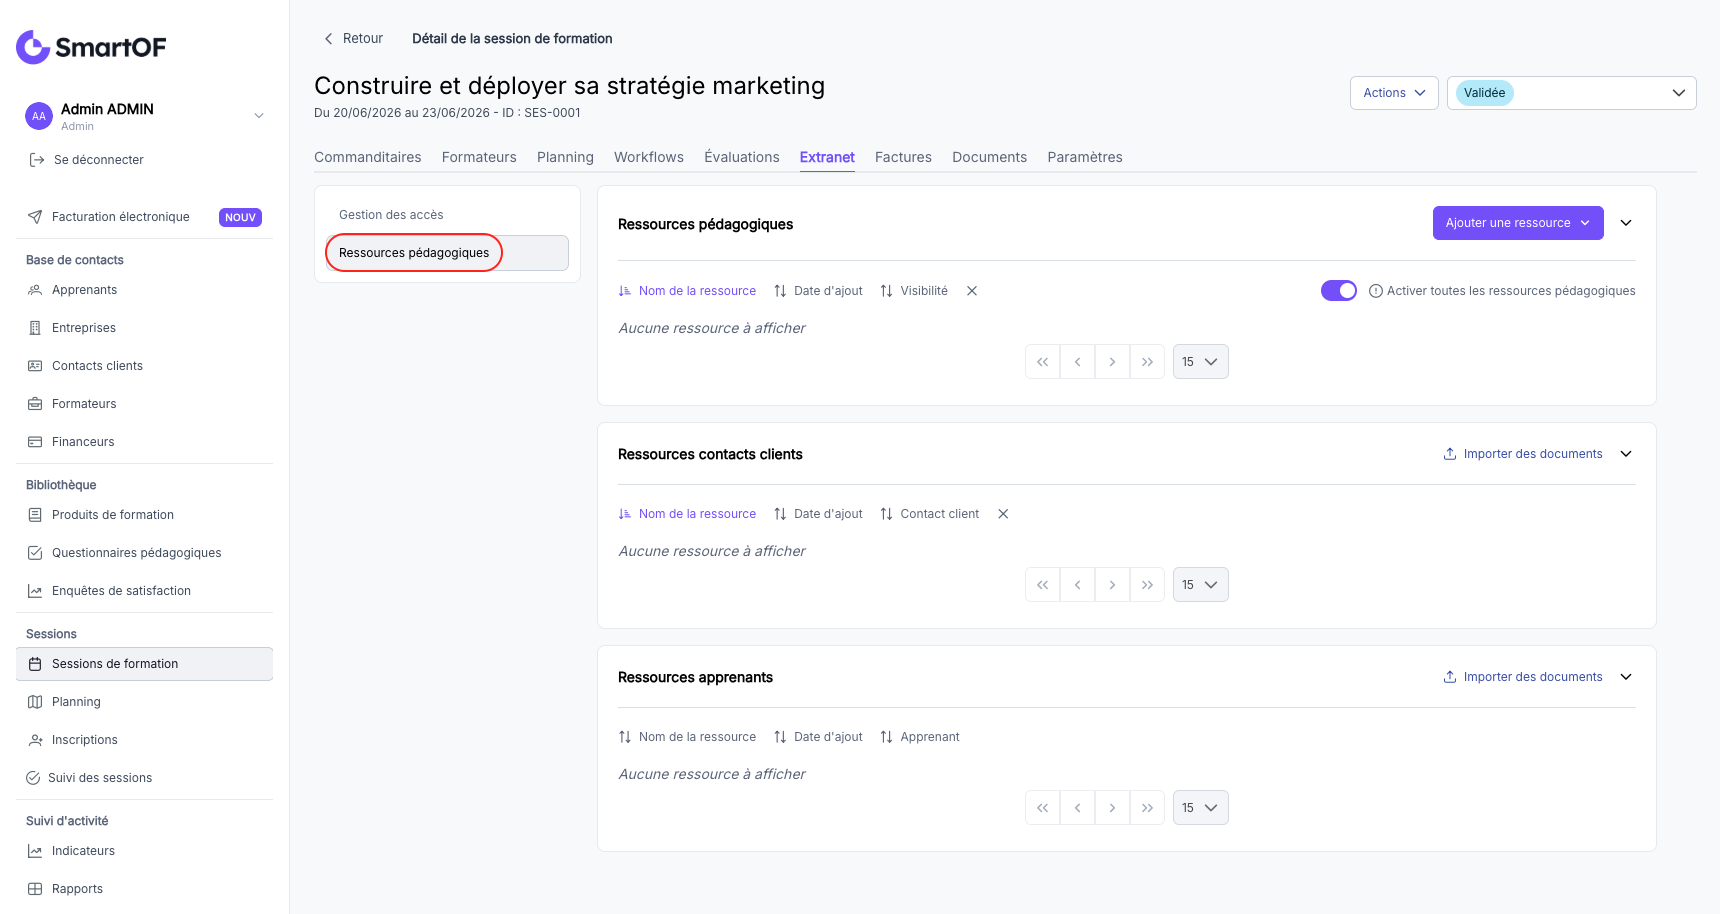Open the Actions dropdown
The width and height of the screenshot is (1720, 914).
pos(1394,93)
